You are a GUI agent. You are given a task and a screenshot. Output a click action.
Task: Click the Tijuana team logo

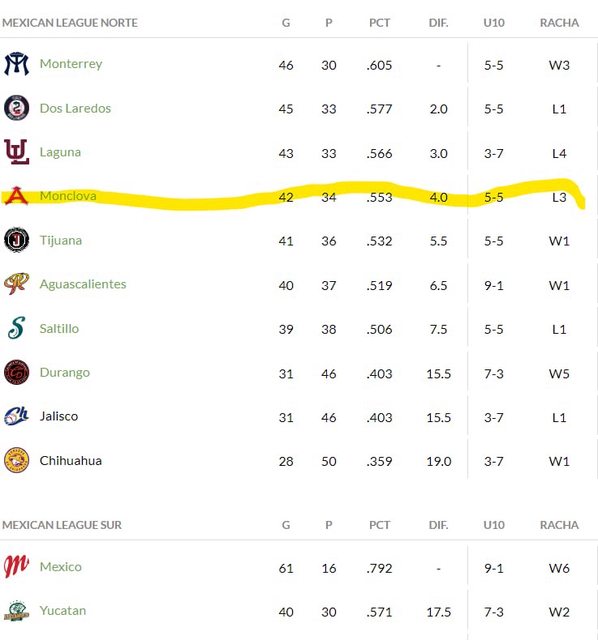pyautogui.click(x=16, y=240)
